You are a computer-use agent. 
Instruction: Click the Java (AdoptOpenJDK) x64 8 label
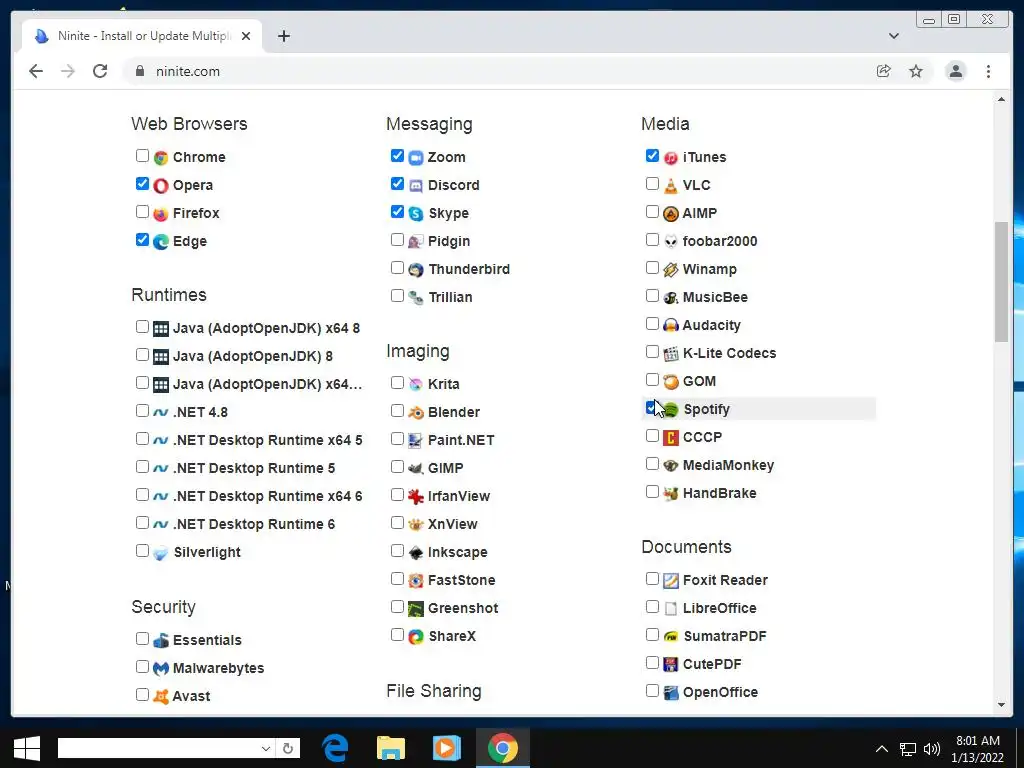coord(266,328)
